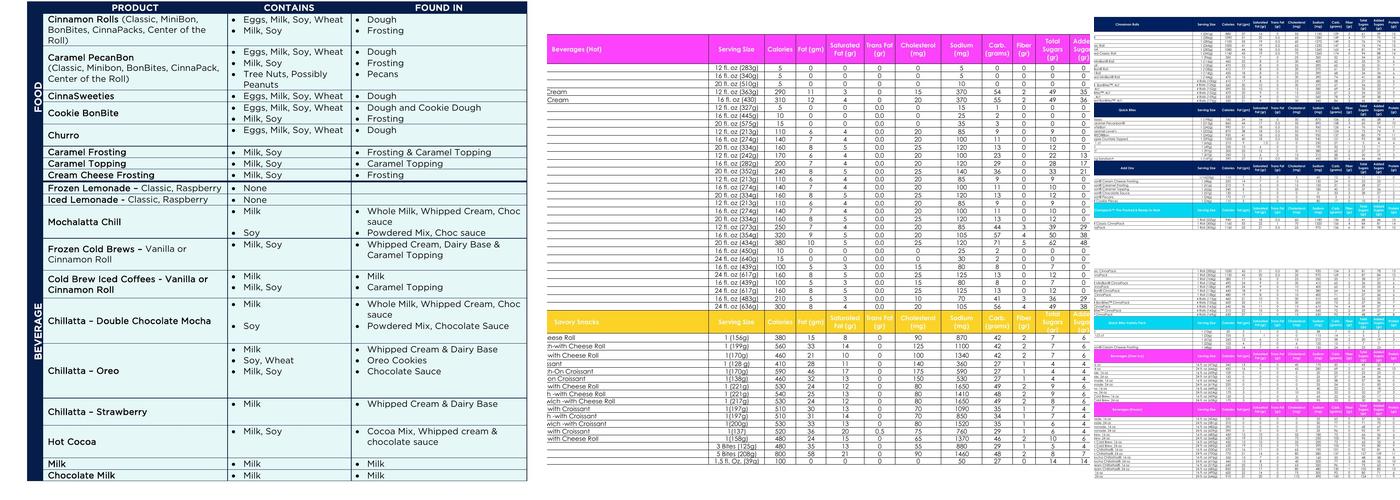This screenshot has width=1400, height=500.
Task: Select the vertical FOOD section label
Action: 36,97
